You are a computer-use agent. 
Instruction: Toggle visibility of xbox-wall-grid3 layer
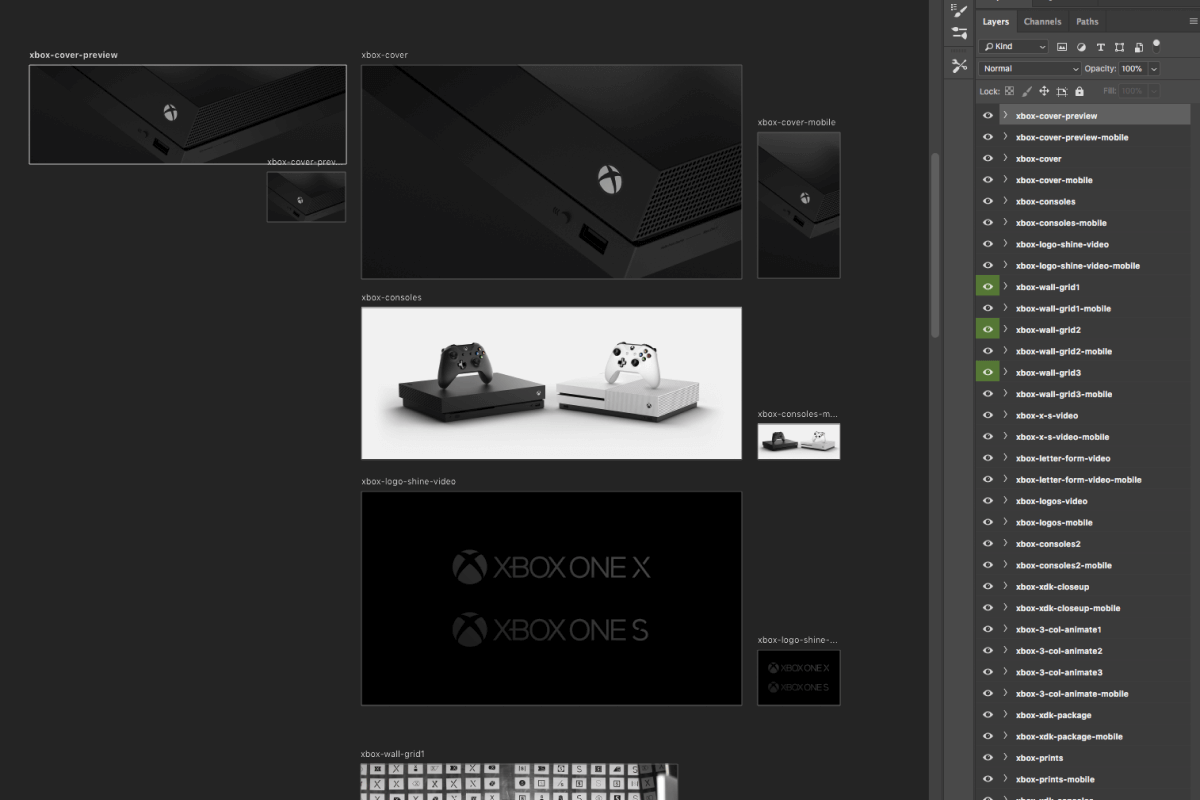coord(988,372)
